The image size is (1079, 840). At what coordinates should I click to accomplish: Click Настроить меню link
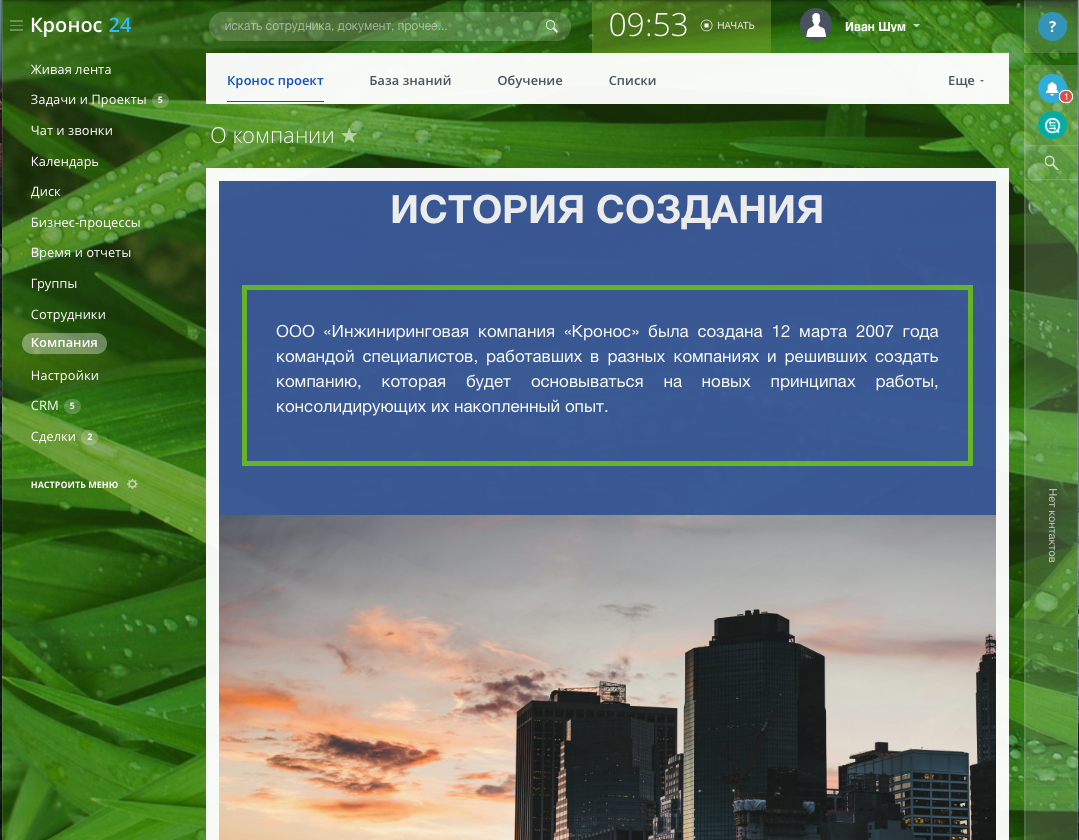74,485
